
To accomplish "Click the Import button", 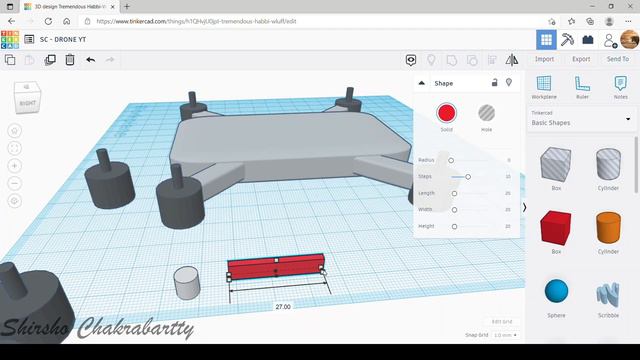I will coord(544,59).
